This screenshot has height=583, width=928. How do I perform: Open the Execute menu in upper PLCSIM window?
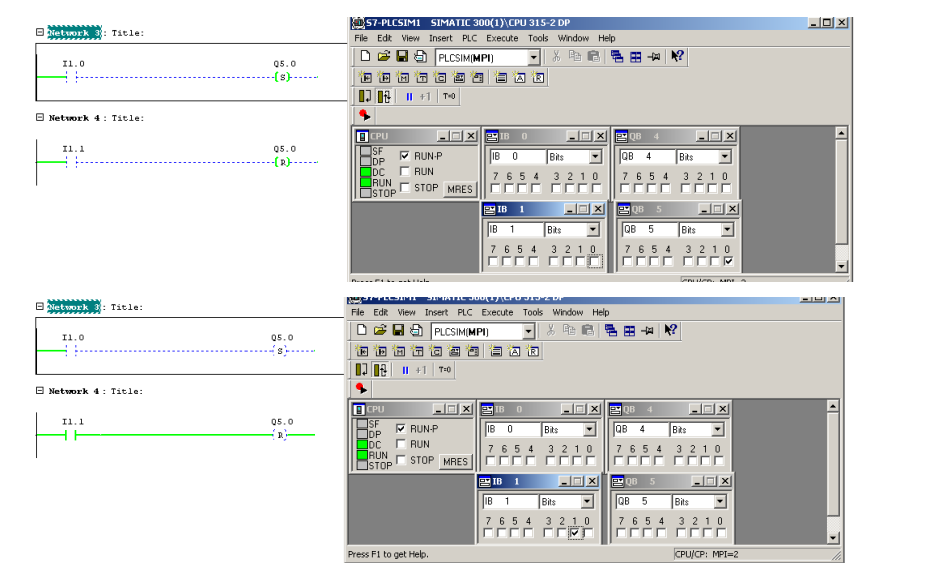[x=502, y=38]
